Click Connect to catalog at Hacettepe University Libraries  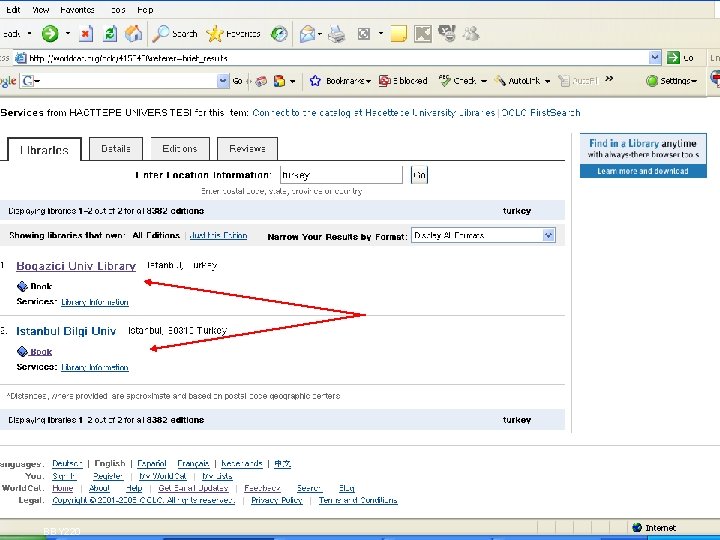coord(373,112)
